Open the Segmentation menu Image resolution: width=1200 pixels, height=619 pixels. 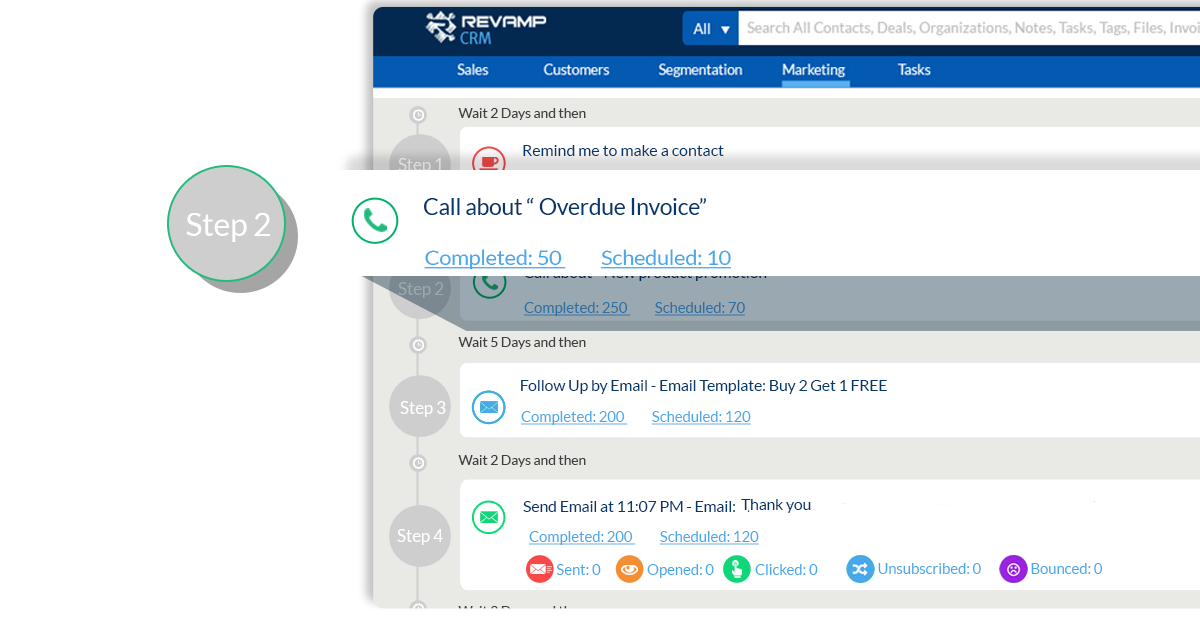(x=700, y=70)
